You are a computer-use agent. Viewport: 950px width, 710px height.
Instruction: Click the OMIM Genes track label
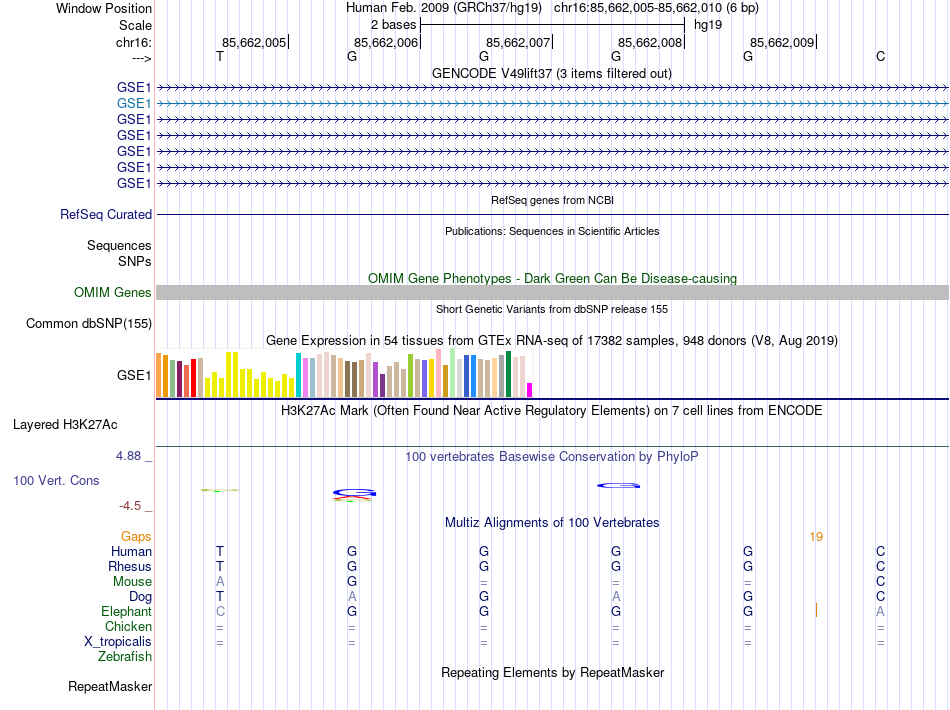(113, 293)
